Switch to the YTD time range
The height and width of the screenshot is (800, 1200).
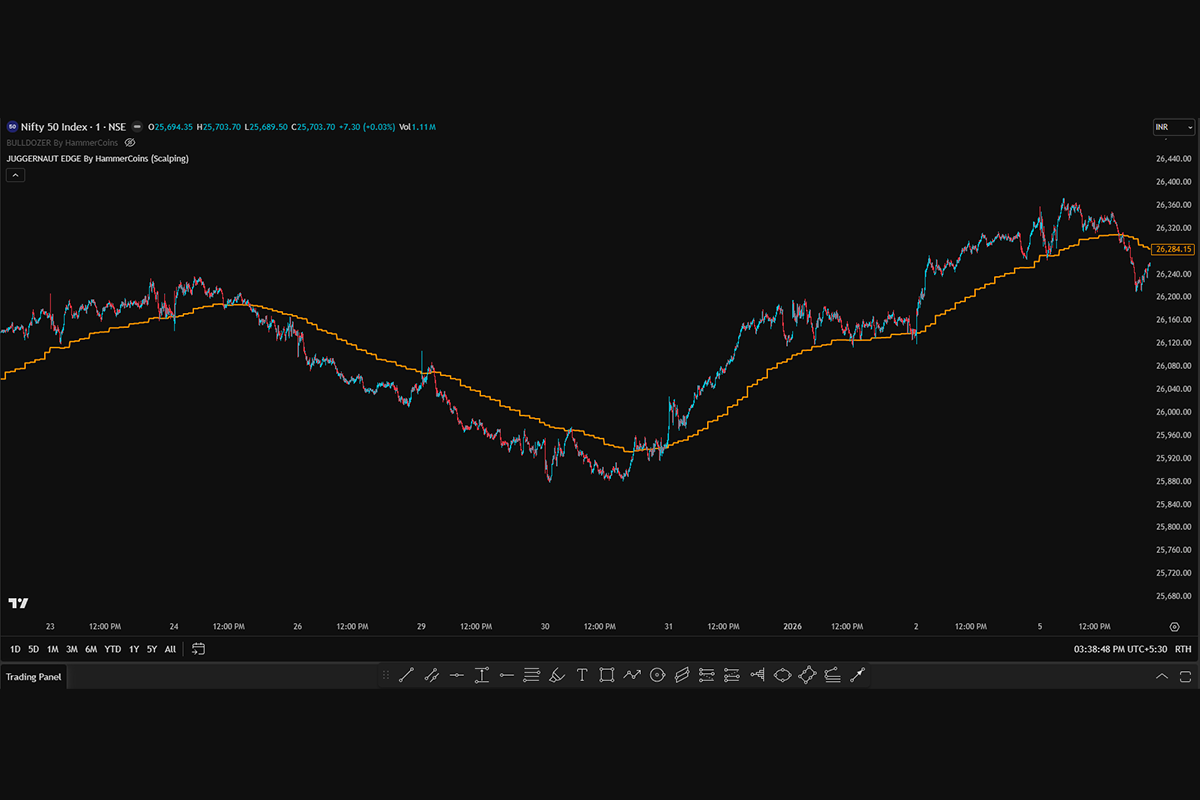point(112,649)
